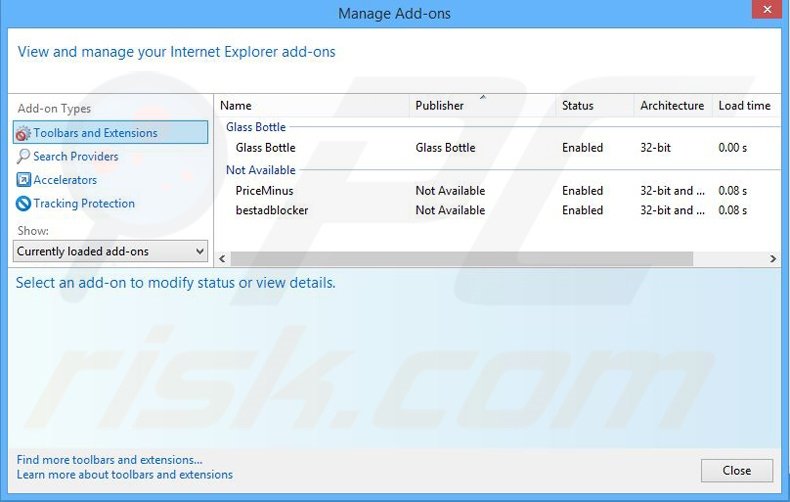Select the Glass Bottle add-on row
This screenshot has height=502, width=790.
click(265, 148)
